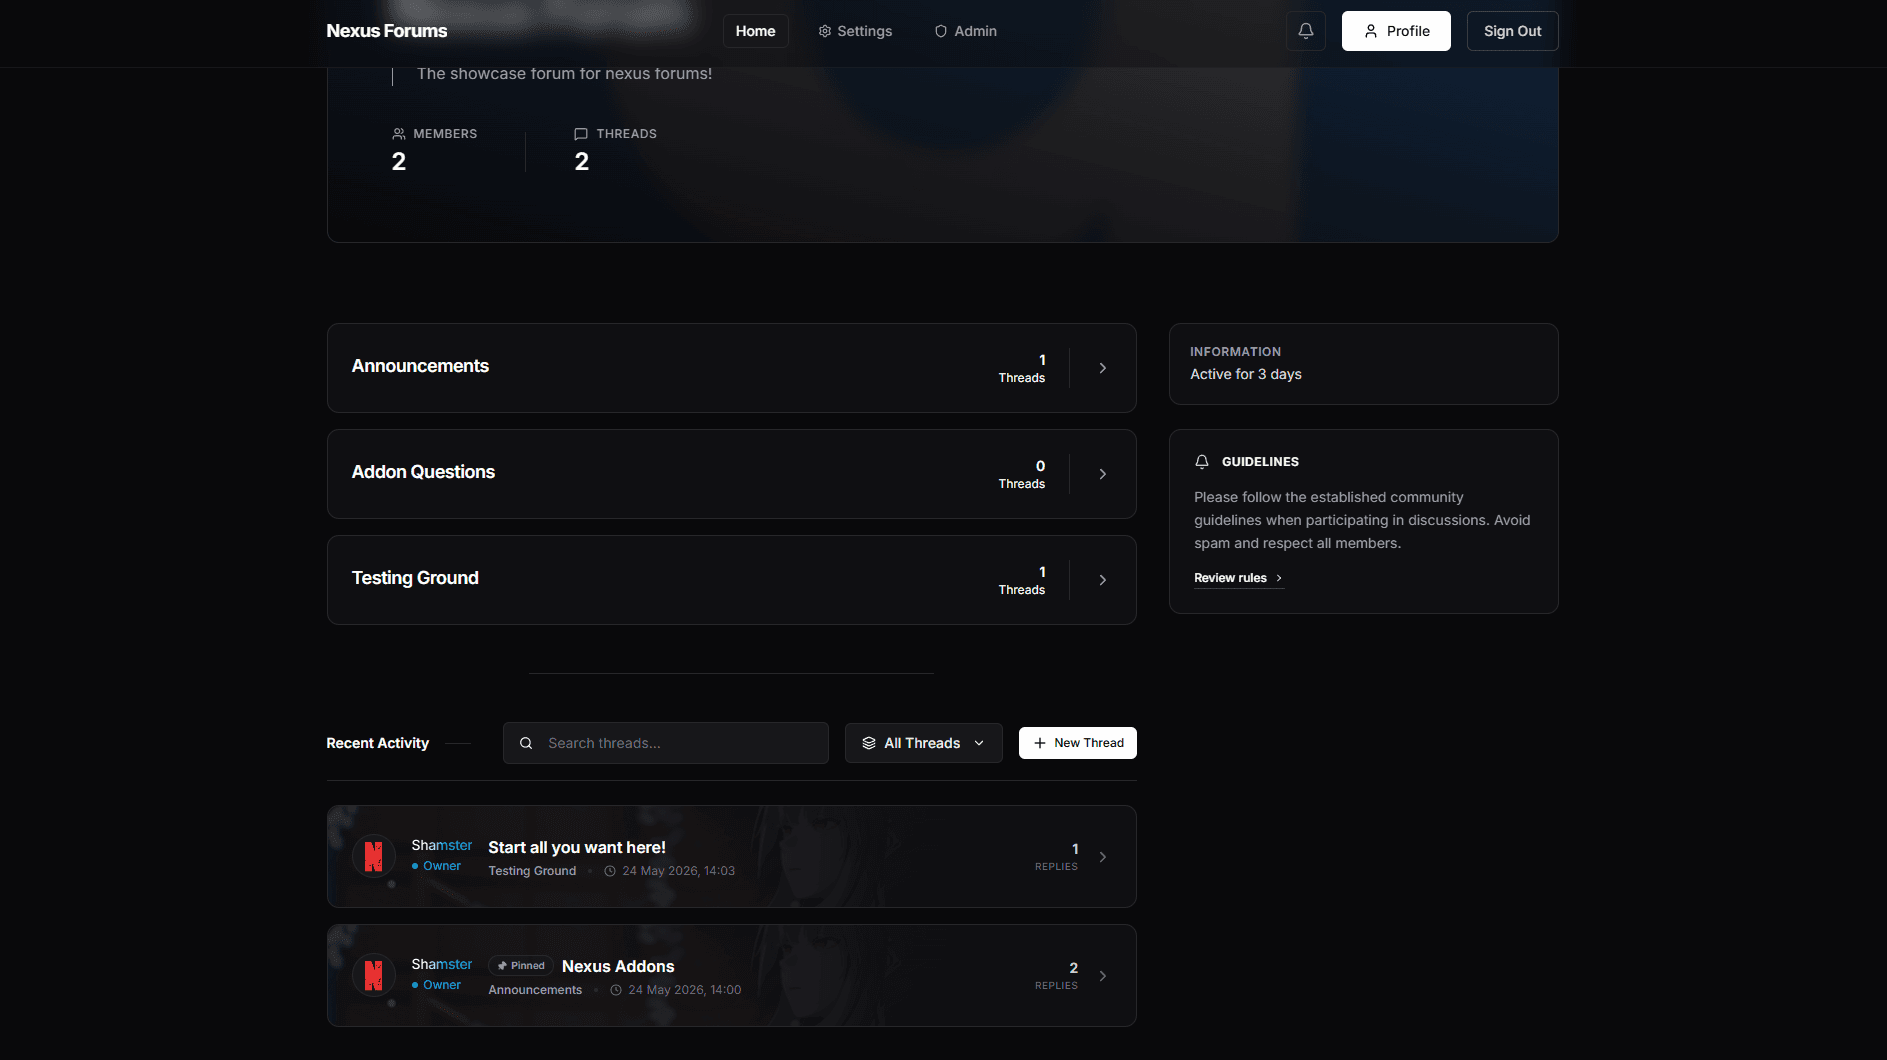Open the Nexus Addons thread
The width and height of the screenshot is (1887, 1060).
click(x=618, y=966)
